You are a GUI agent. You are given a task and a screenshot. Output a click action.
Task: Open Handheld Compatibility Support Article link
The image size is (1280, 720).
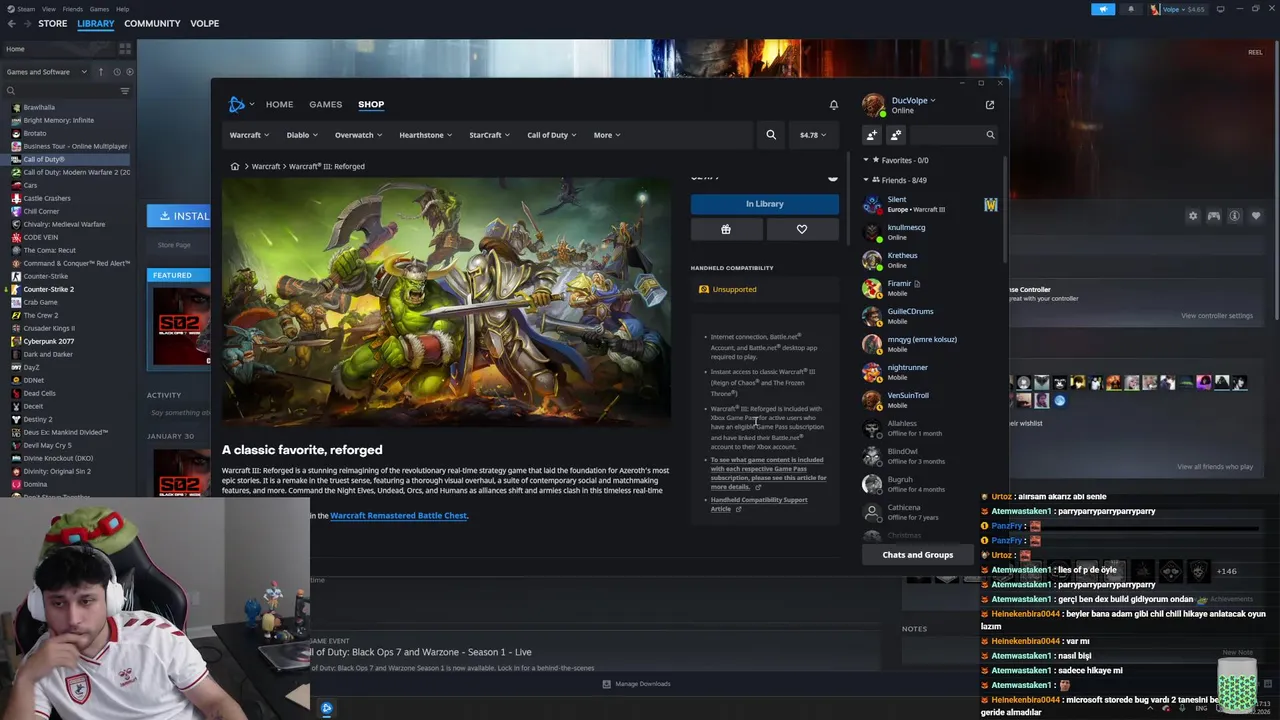click(759, 504)
